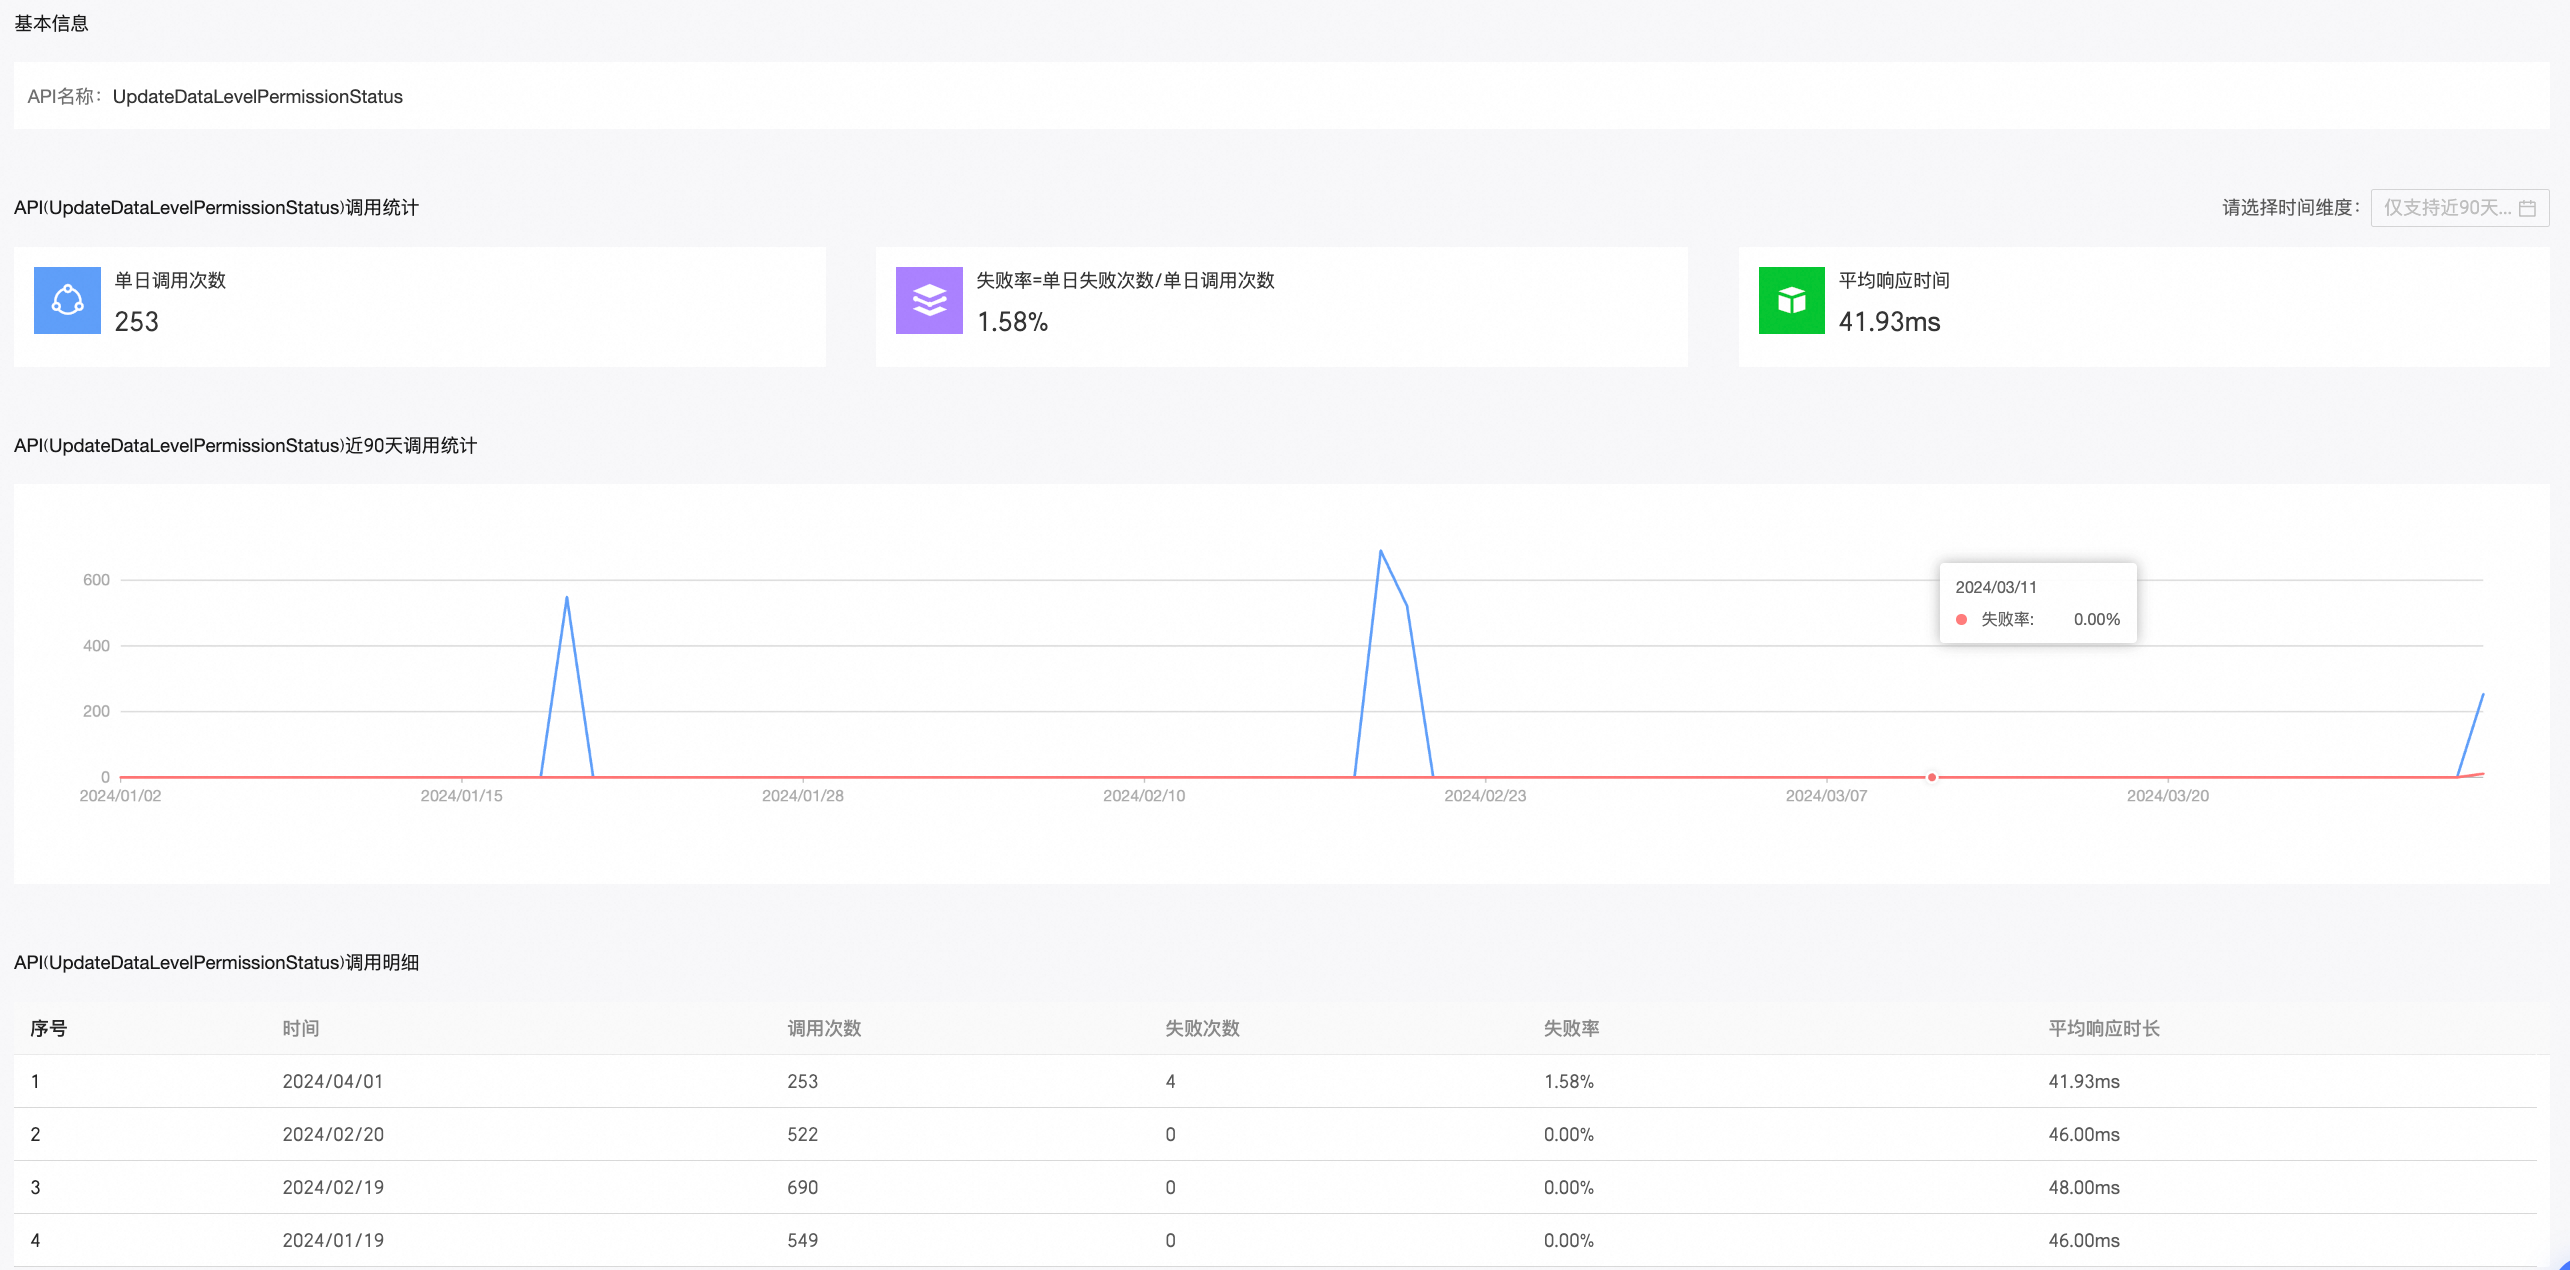Image resolution: width=2570 pixels, height=1270 pixels.
Task: Click the calendar icon in date picker
Action: 2527,208
